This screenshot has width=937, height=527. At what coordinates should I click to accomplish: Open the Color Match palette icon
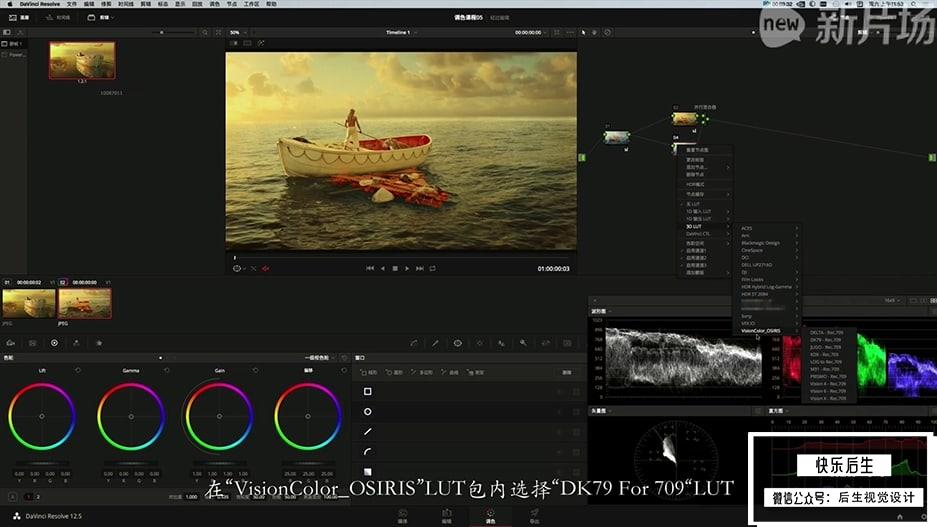click(x=32, y=343)
